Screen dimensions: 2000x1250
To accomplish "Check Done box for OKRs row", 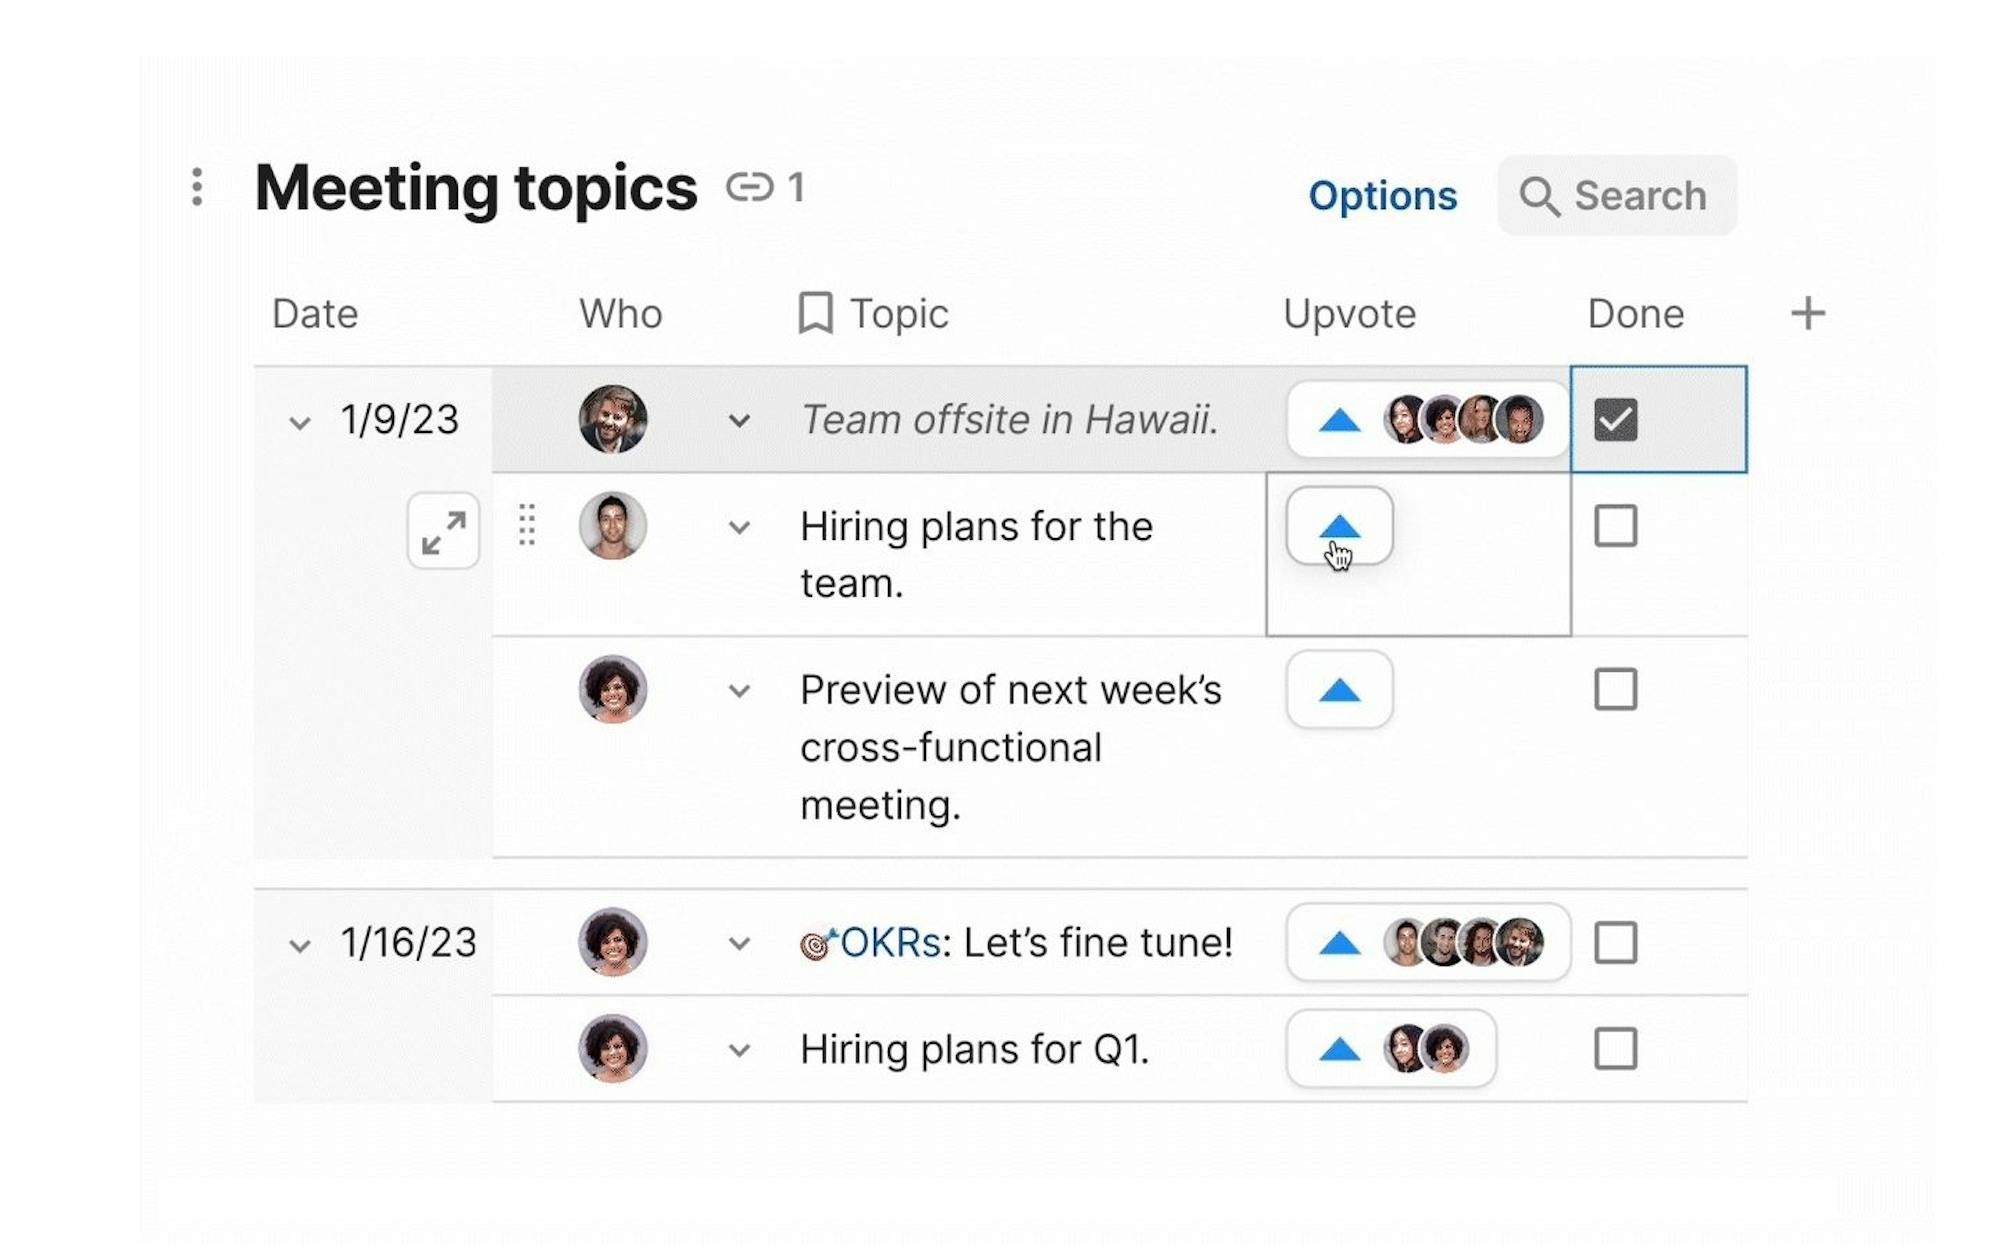I will click(1615, 943).
